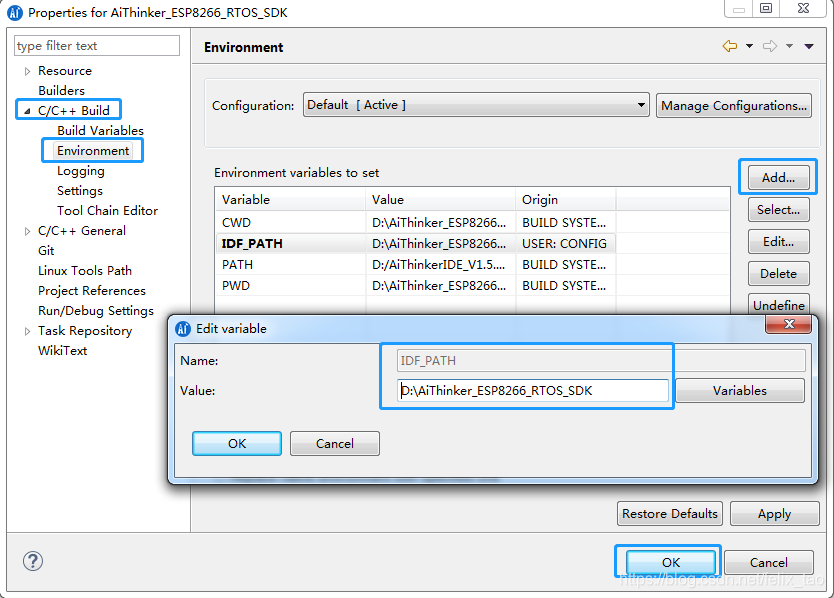Expand the Resource tree node
The width and height of the screenshot is (834, 598).
click(x=28, y=71)
